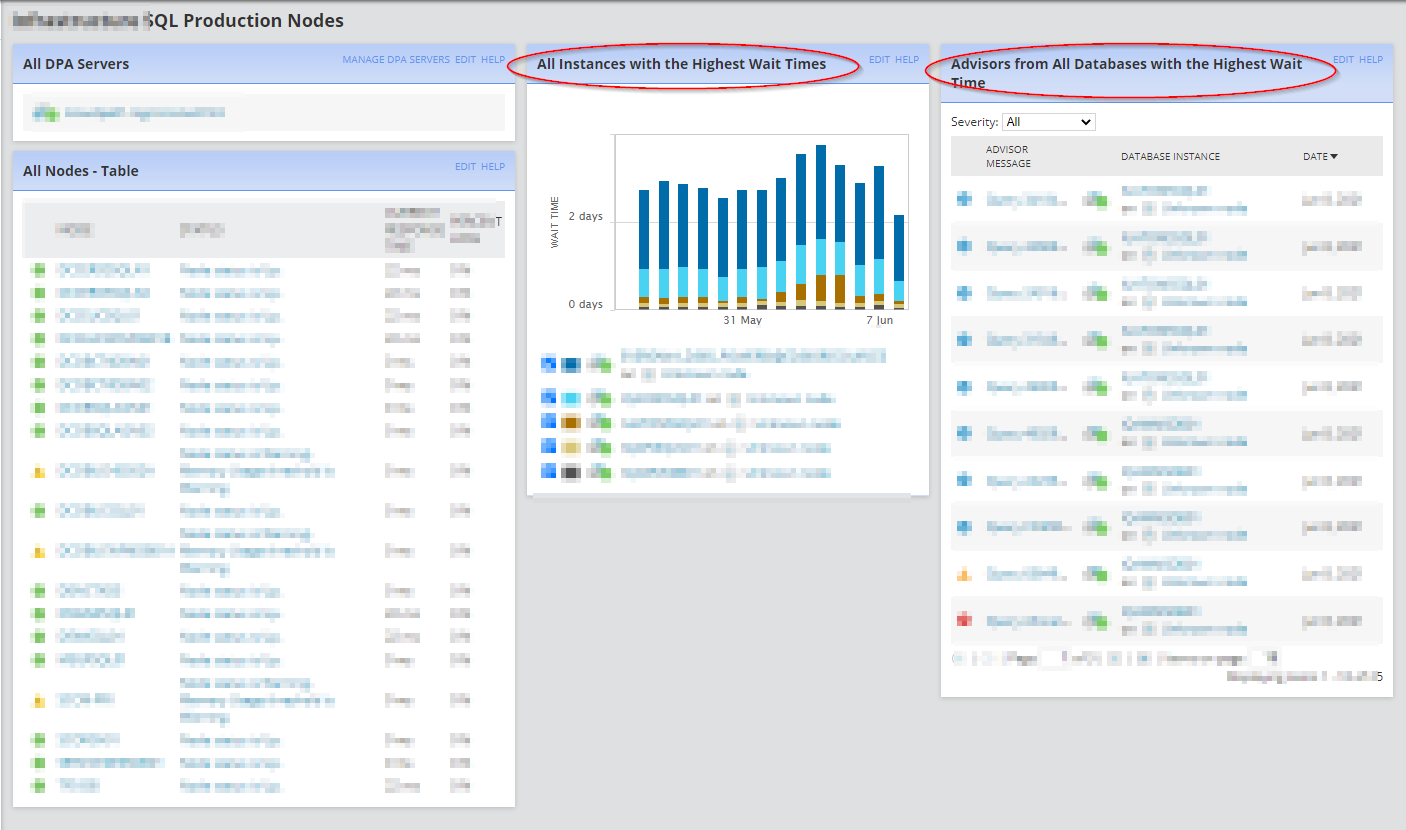Image resolution: width=1406 pixels, height=830 pixels.
Task: Click the All Nodes - Table panel title
Action: (81, 171)
